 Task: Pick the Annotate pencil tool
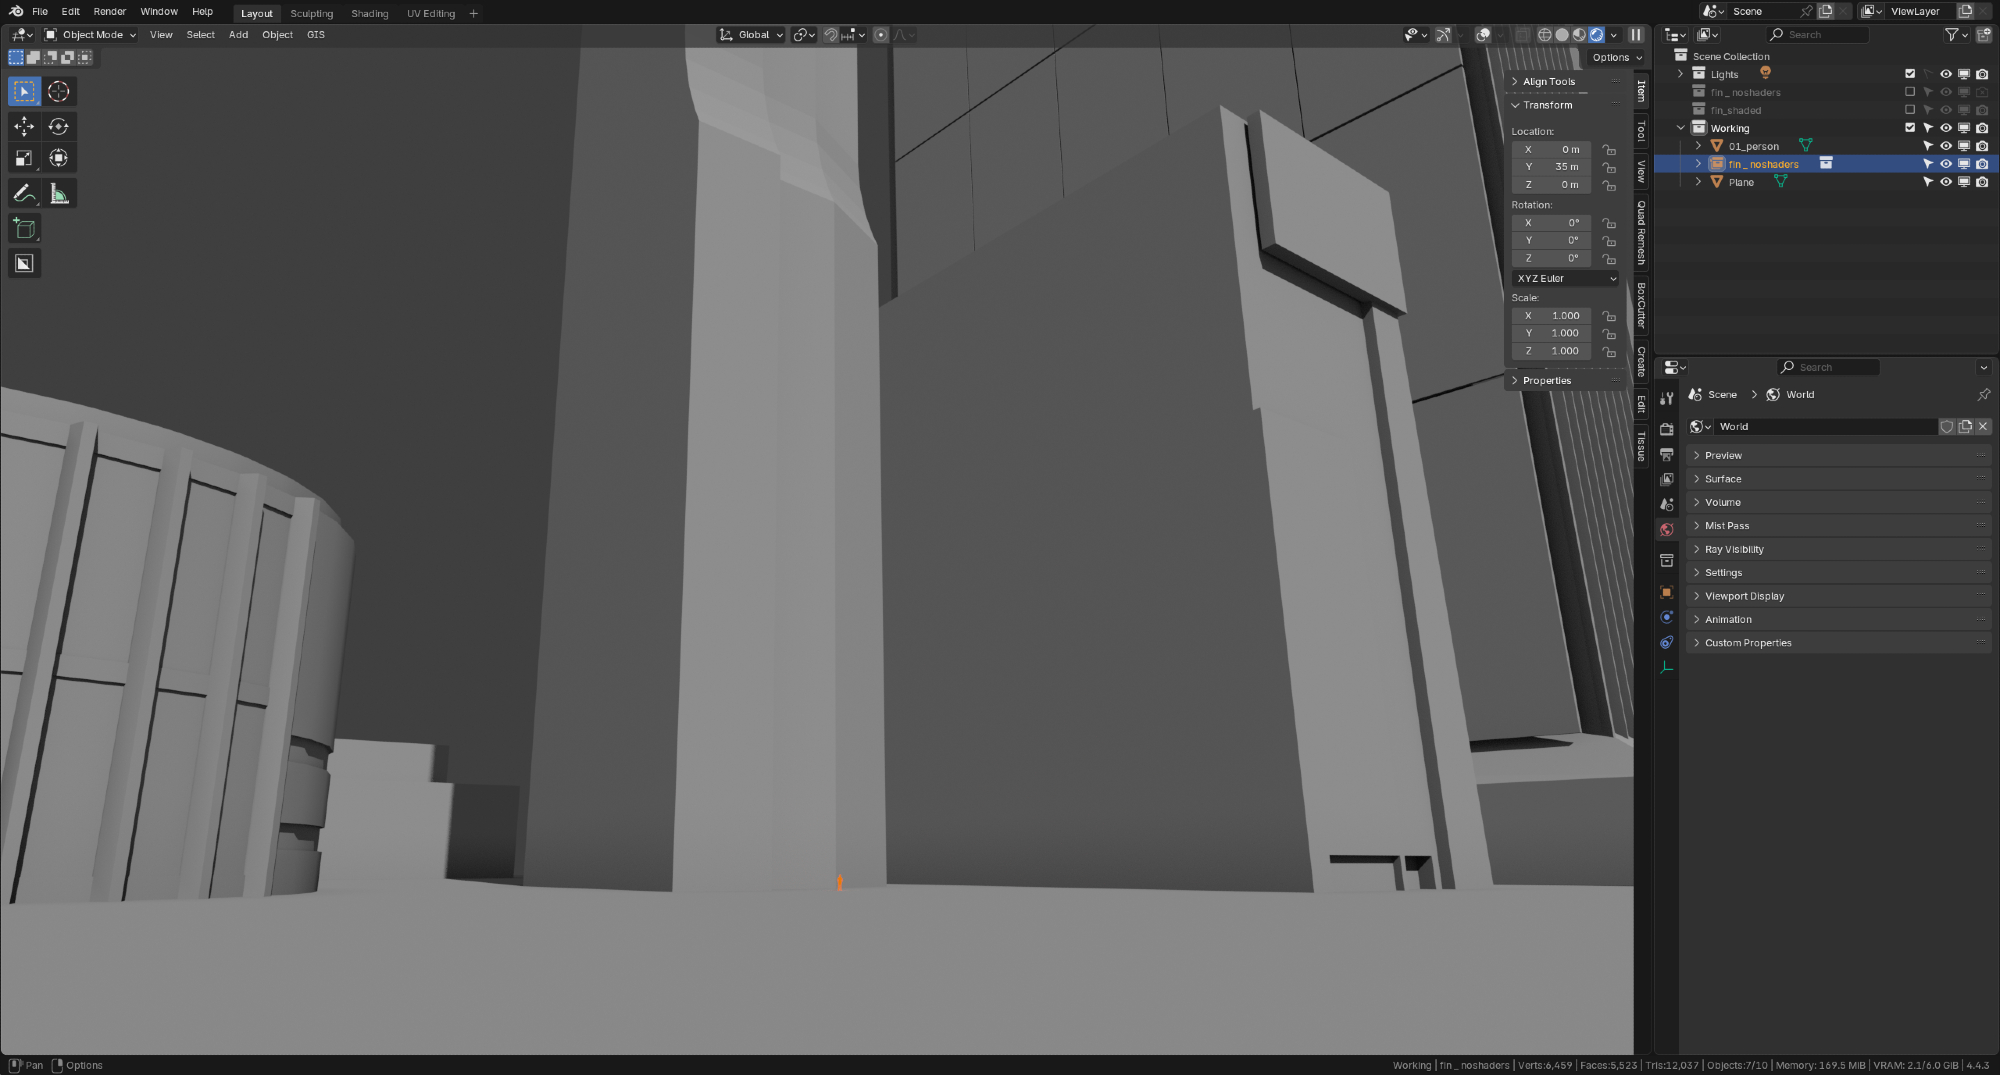24,194
